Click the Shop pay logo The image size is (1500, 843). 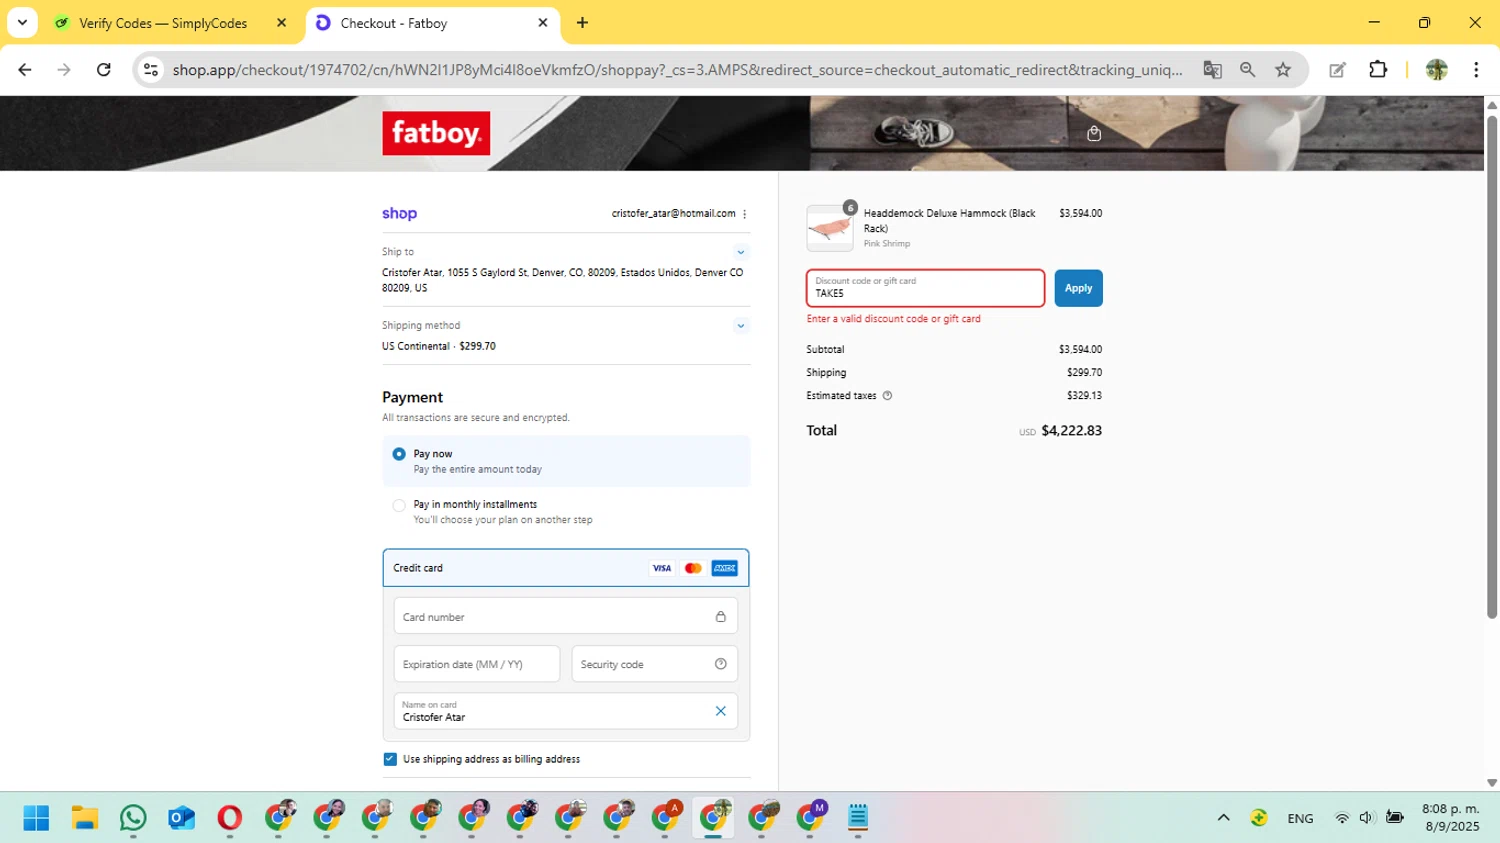[x=399, y=213]
